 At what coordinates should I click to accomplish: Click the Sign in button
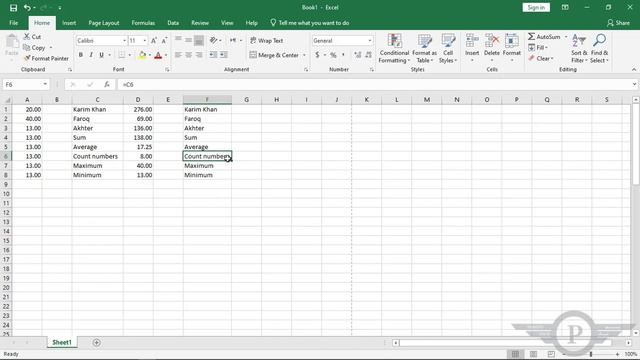tap(536, 7)
